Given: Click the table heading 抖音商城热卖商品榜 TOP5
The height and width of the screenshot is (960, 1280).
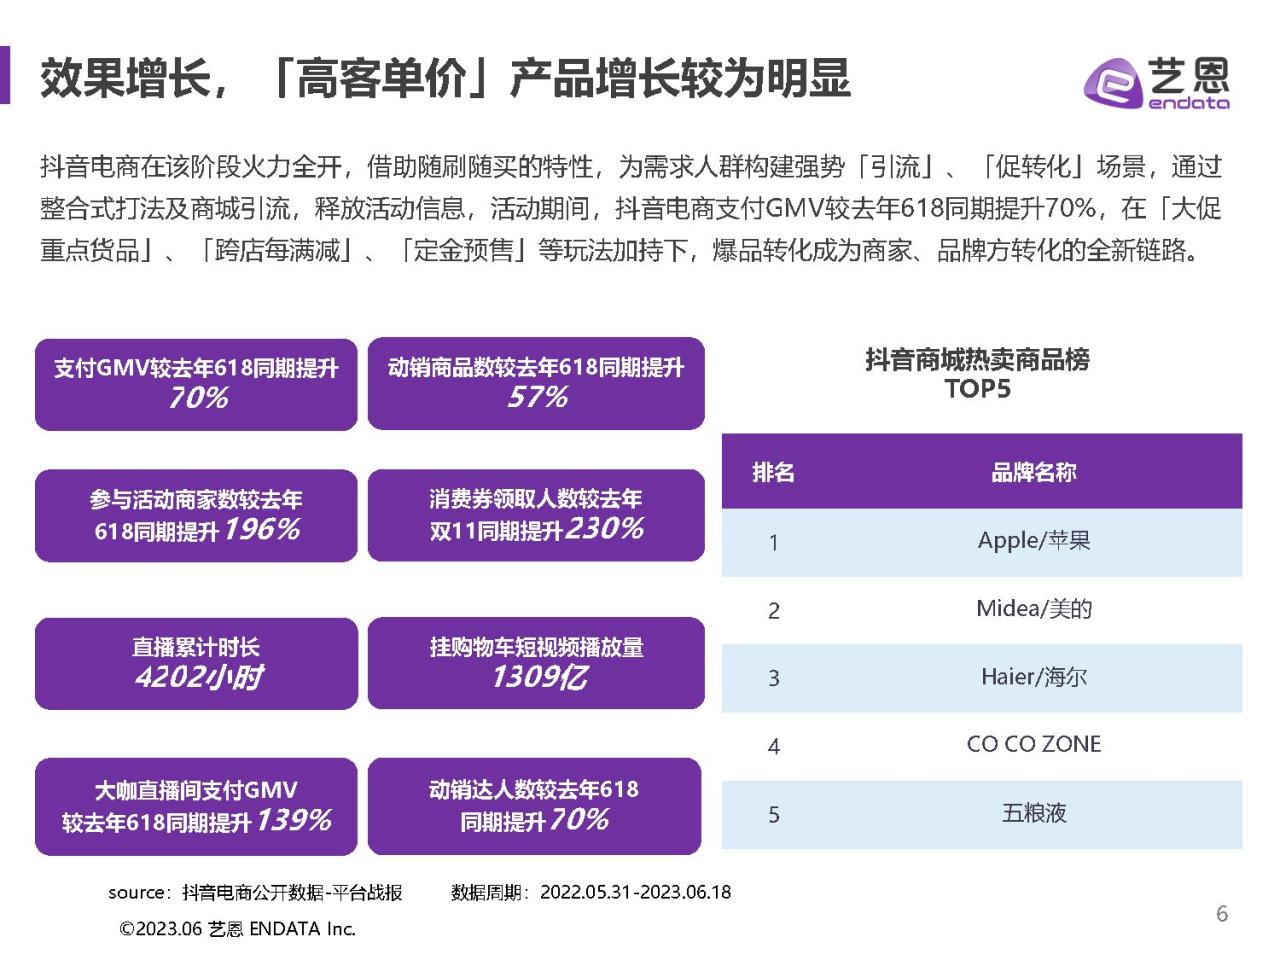Looking at the screenshot, I should coord(978,374).
